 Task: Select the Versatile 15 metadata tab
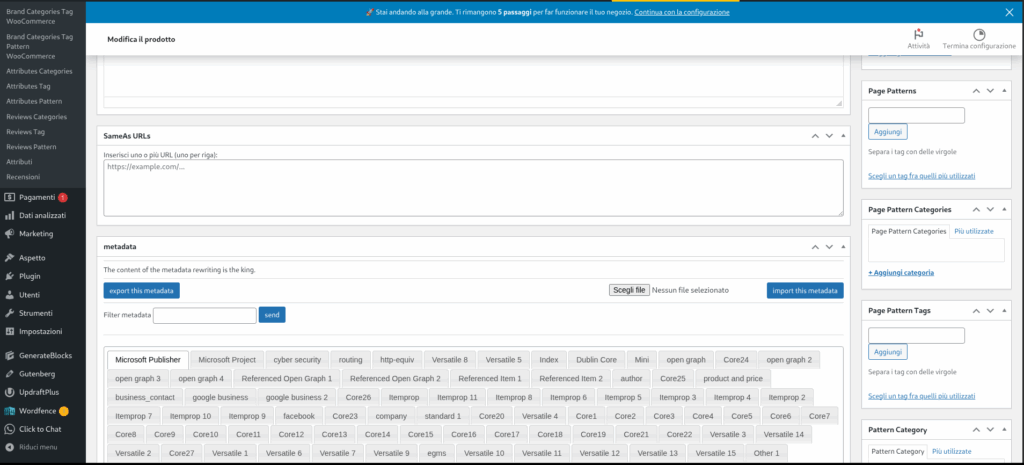716,453
